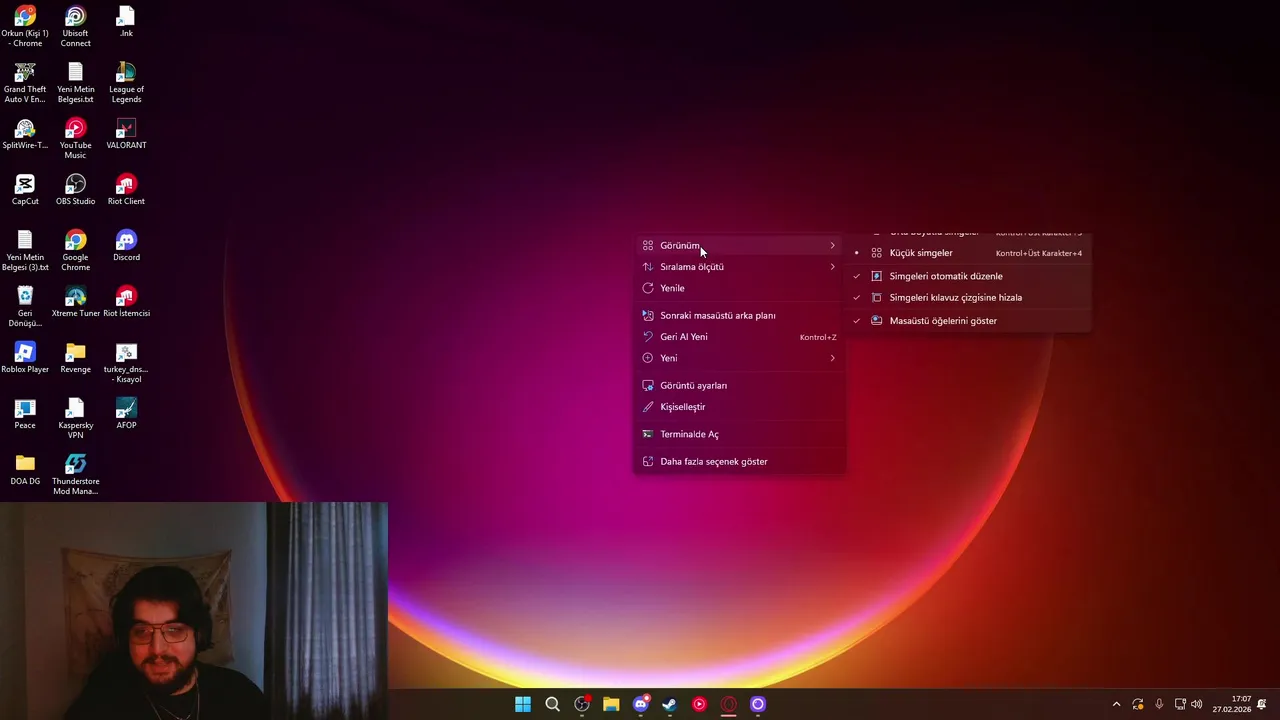Click the sync update tray icon

click(1138, 704)
